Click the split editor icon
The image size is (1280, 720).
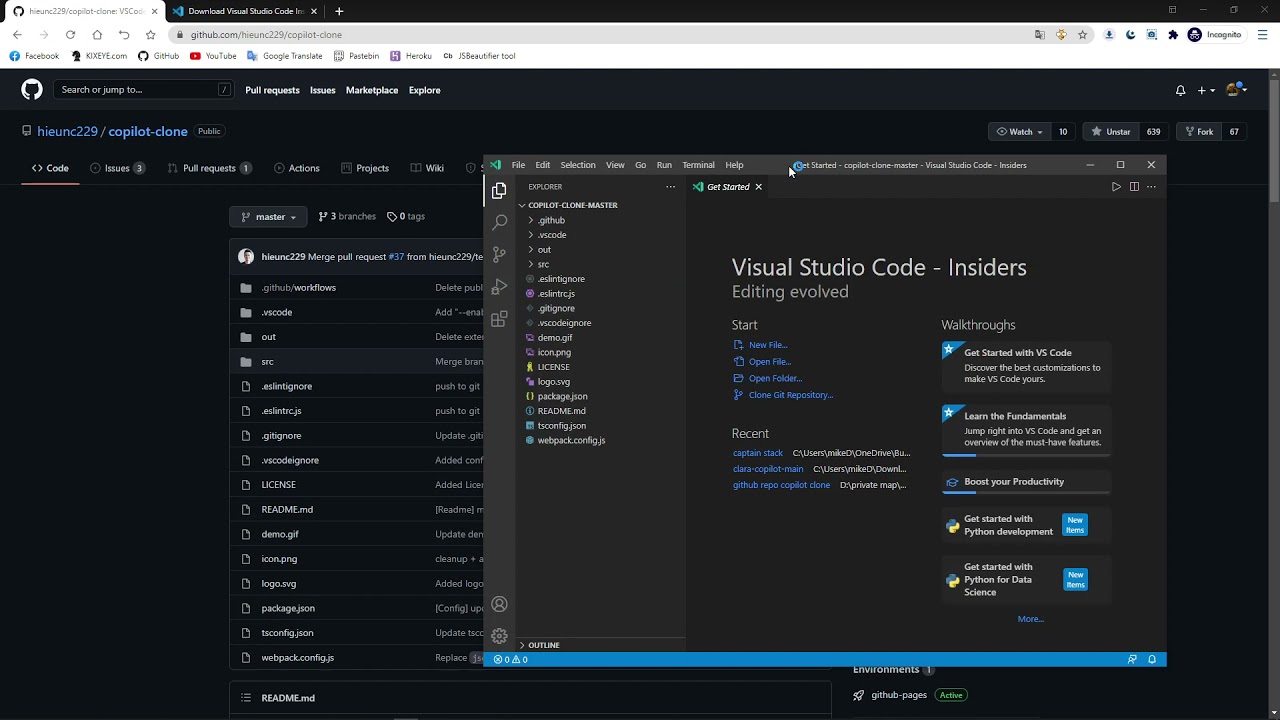pos(1134,187)
